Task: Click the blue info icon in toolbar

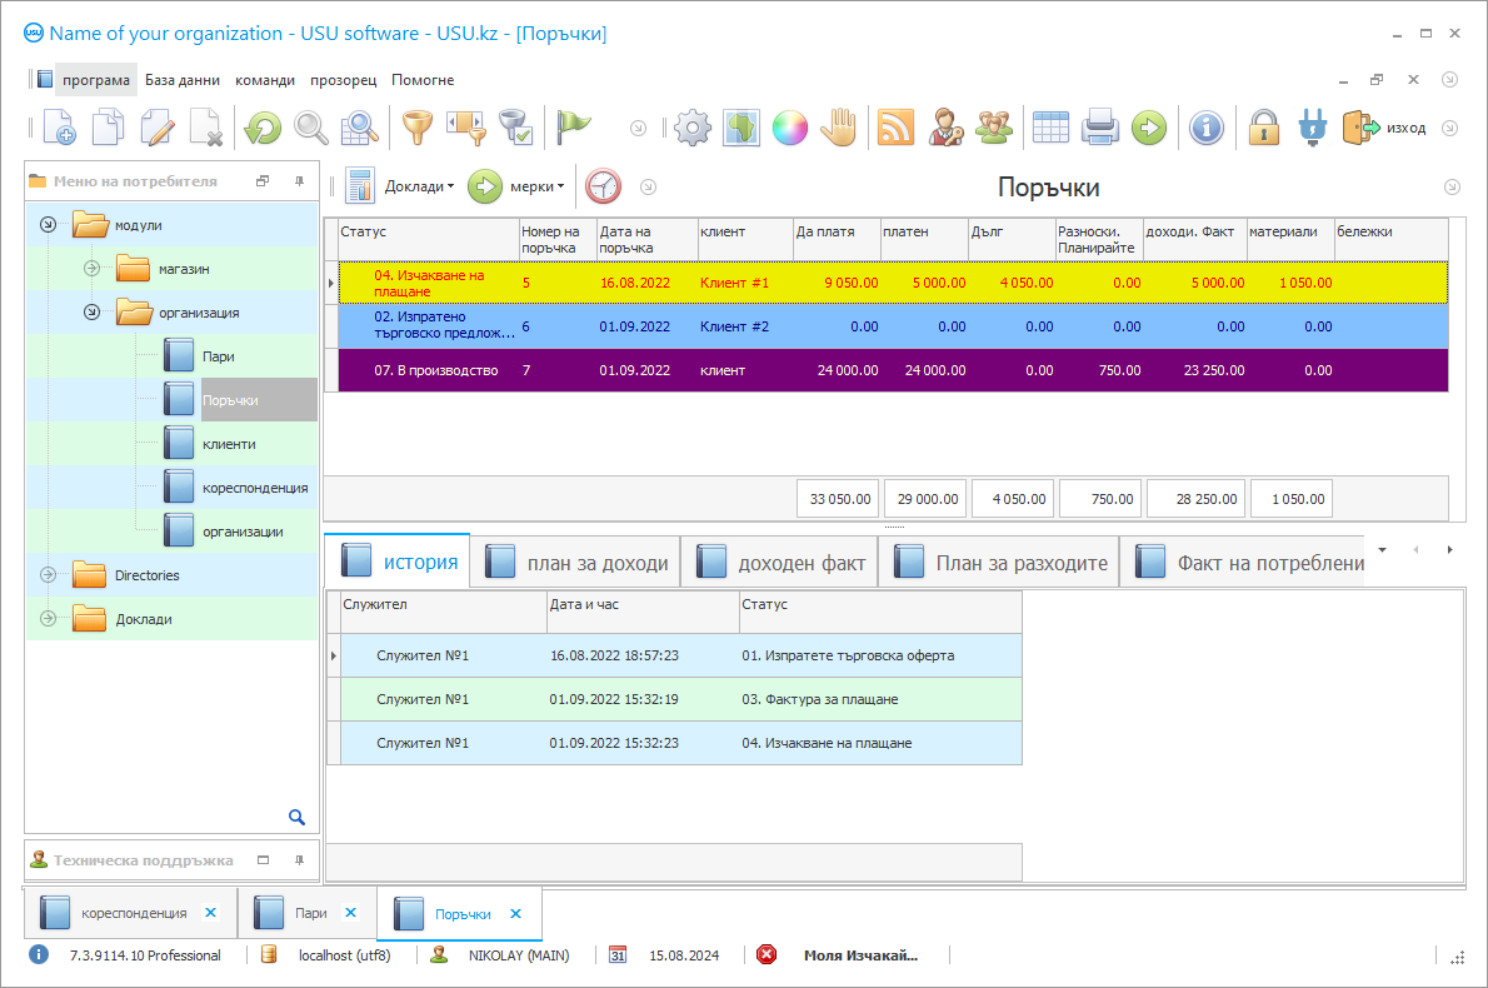Action: click(x=1206, y=128)
